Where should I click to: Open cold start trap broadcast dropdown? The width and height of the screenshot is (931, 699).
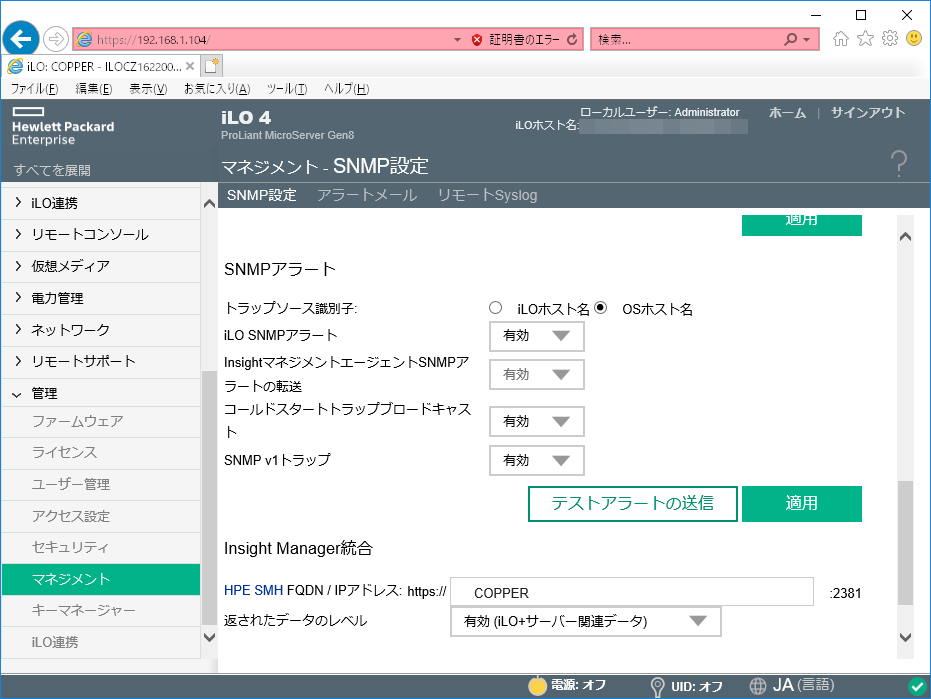[537, 422]
